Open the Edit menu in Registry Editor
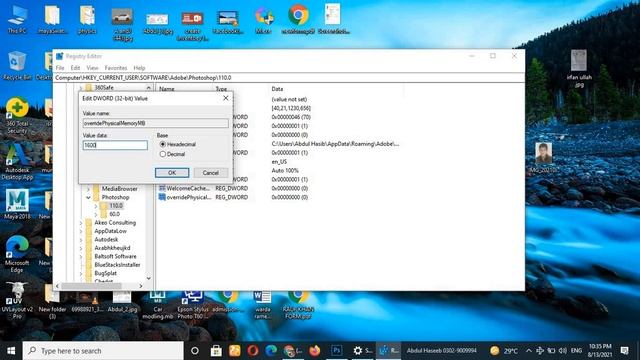Viewport: 640px width, 360px height. click(75, 68)
